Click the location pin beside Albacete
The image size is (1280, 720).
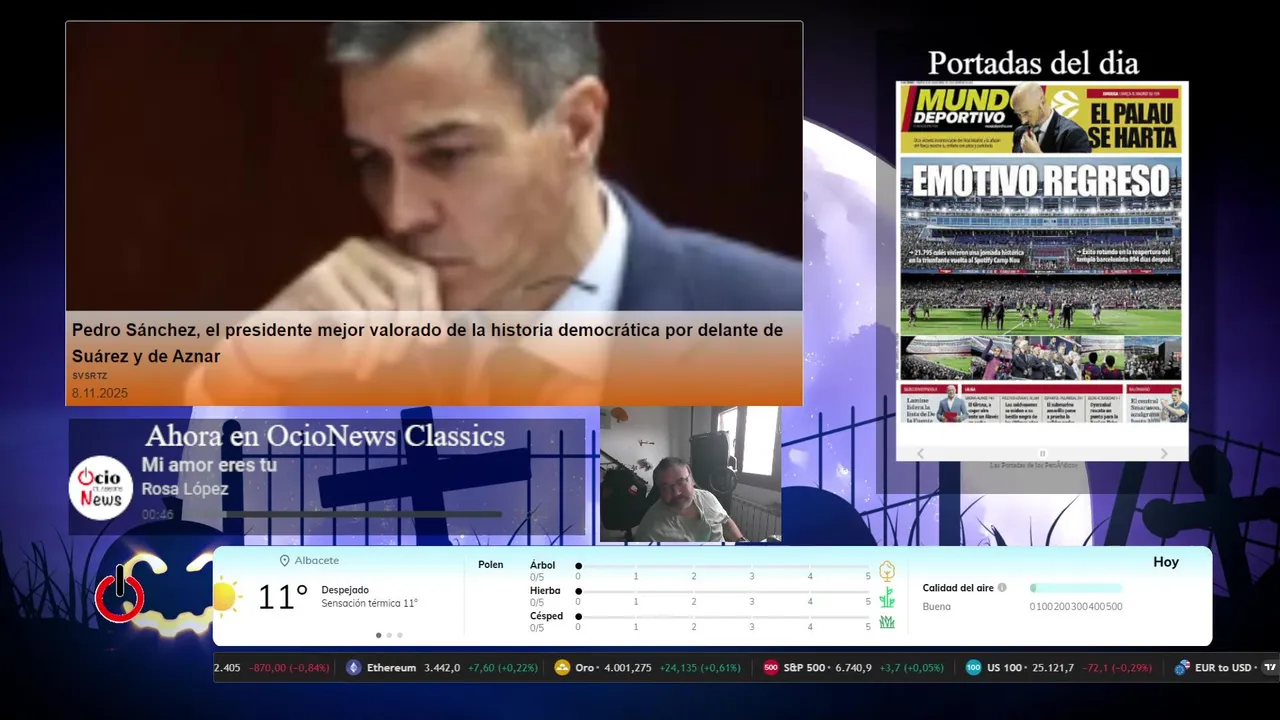pyautogui.click(x=285, y=561)
